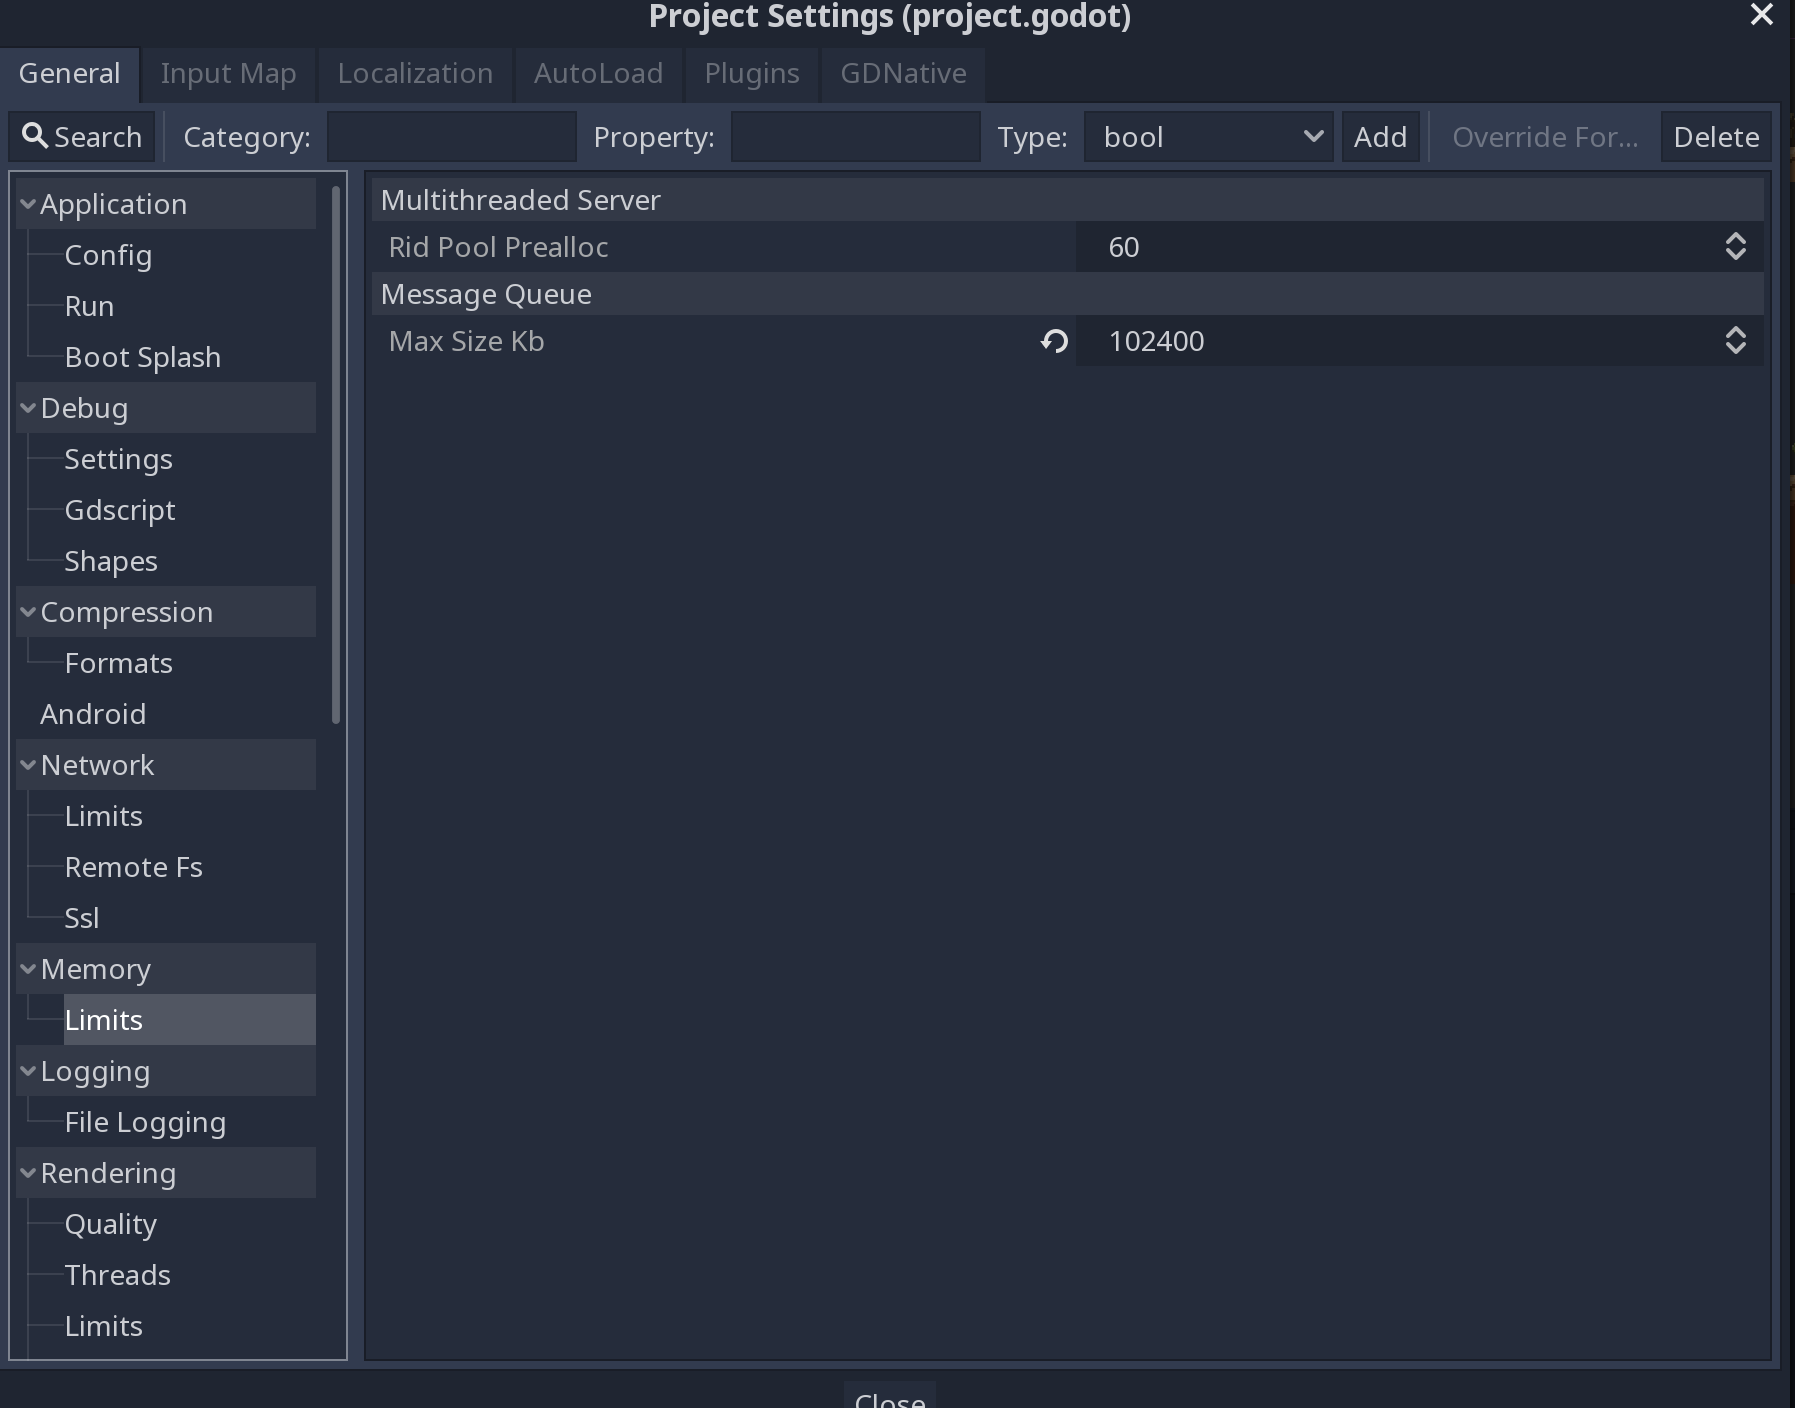The width and height of the screenshot is (1795, 1408).
Task: Collapse the Network tree branch
Action: pos(27,764)
